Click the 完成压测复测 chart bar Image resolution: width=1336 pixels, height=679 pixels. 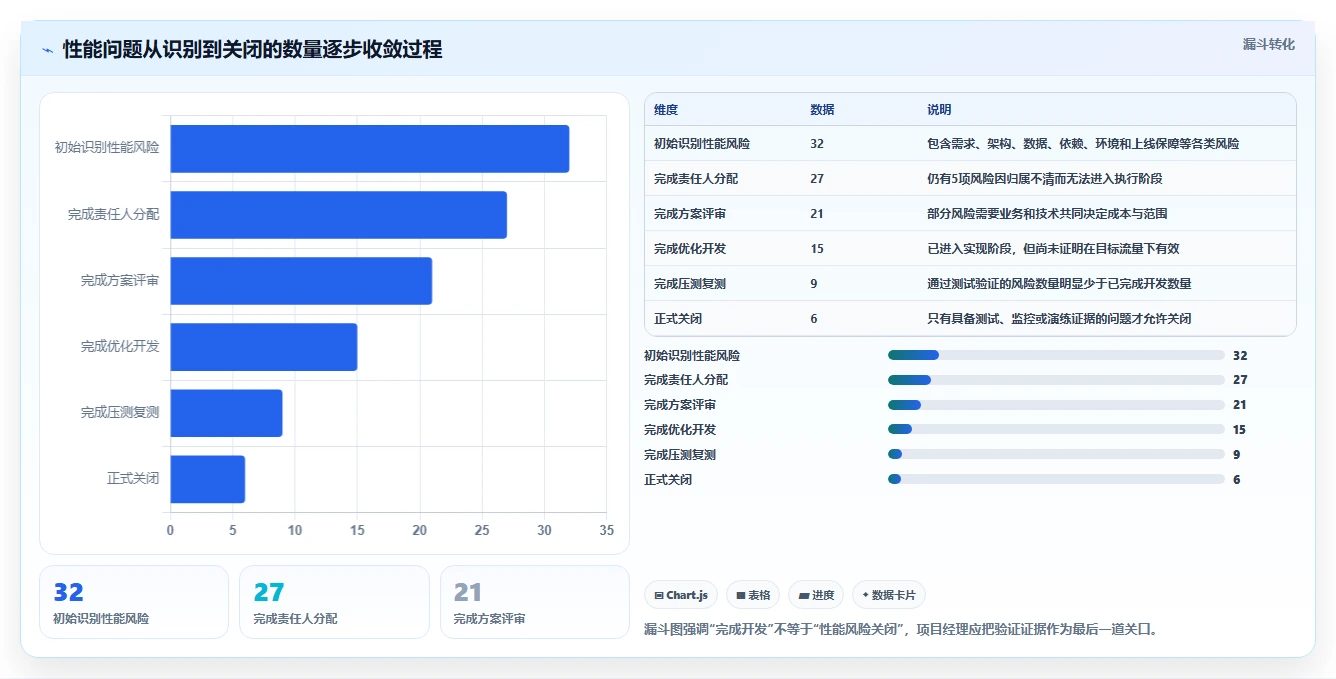pos(227,413)
